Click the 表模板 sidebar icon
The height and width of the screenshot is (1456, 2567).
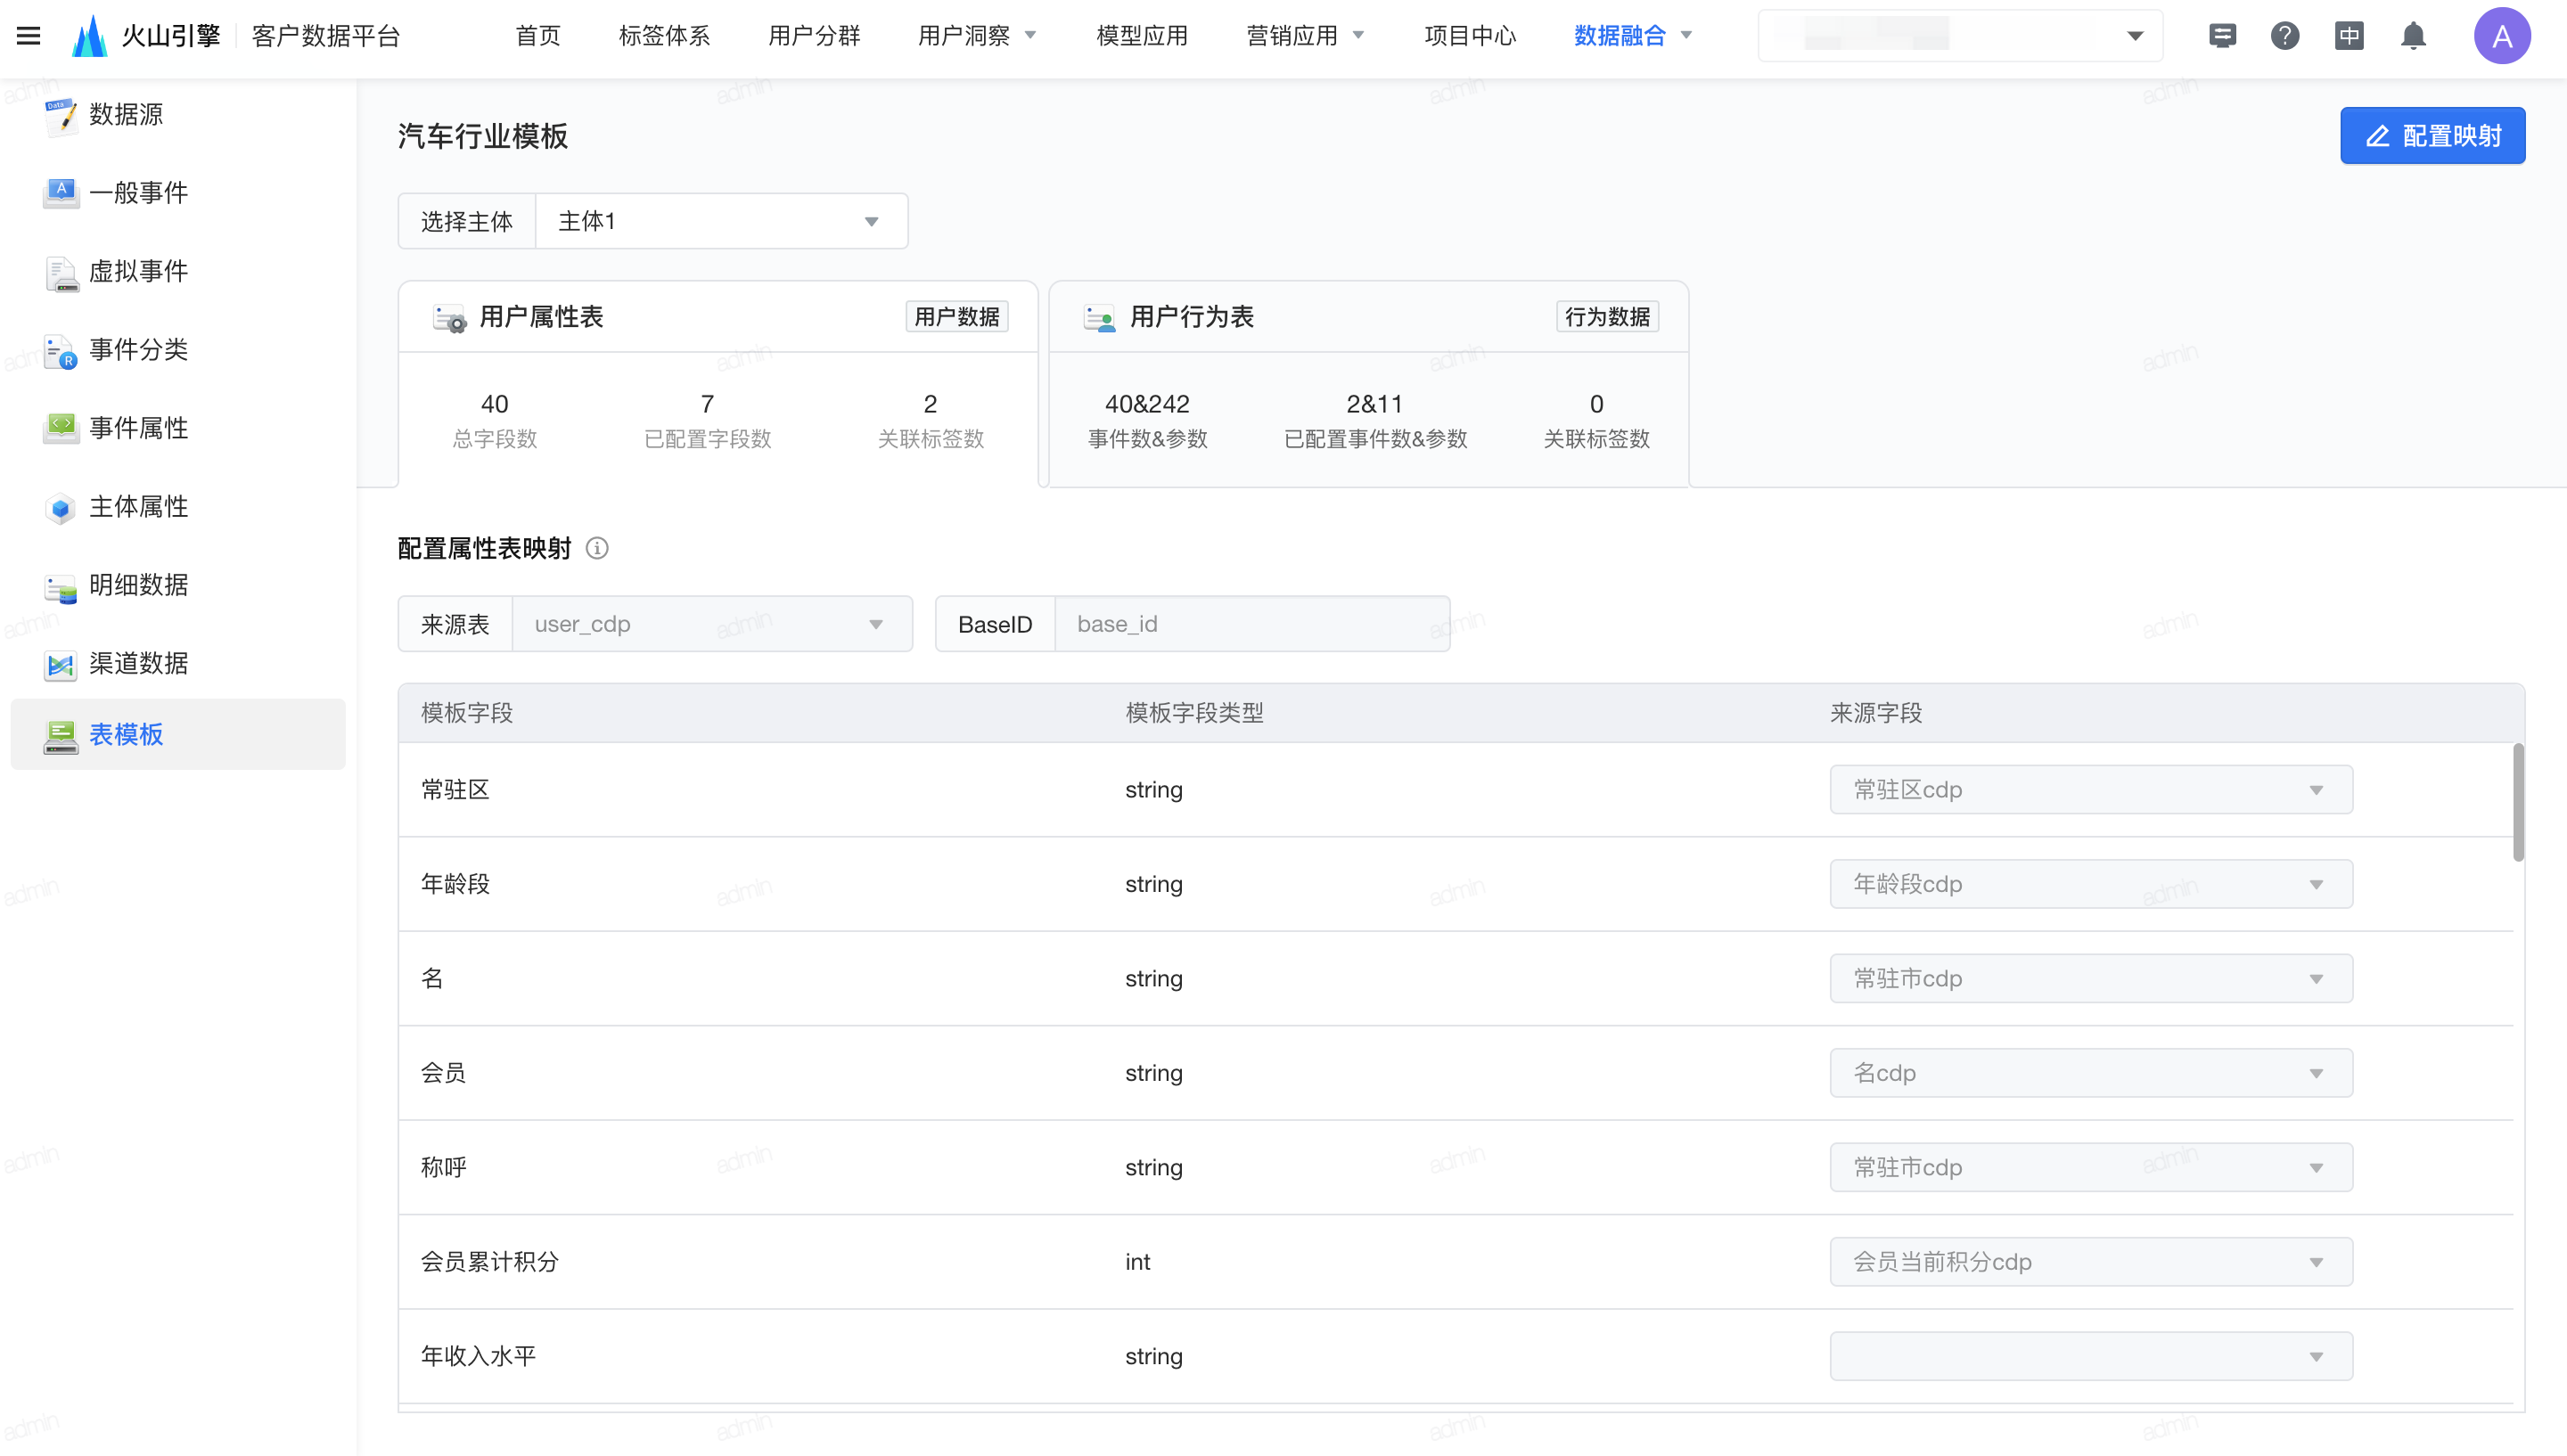tap(61, 736)
